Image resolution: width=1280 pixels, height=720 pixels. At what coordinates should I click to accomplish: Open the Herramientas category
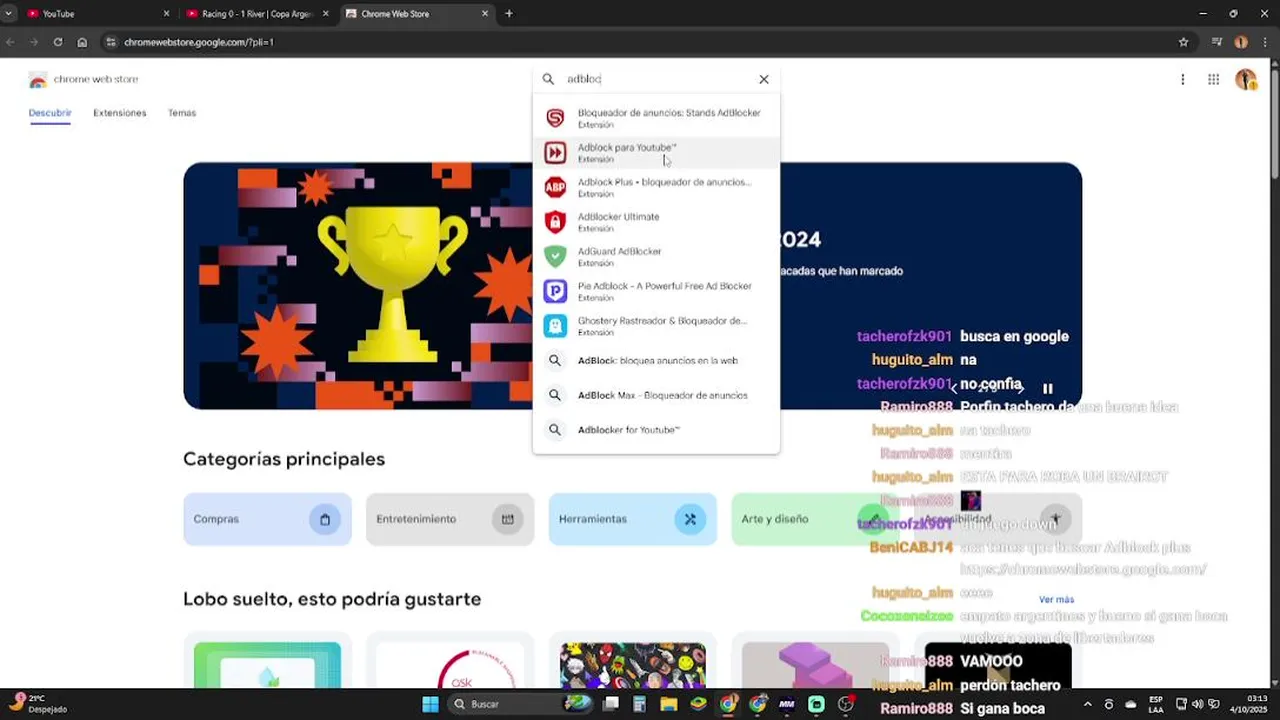[633, 519]
